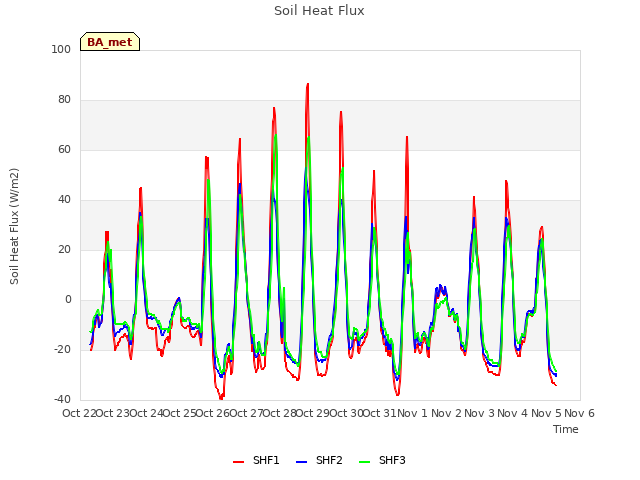Click the Nov 6 x-axis date label
The width and height of the screenshot is (640, 480).
coord(579,413)
